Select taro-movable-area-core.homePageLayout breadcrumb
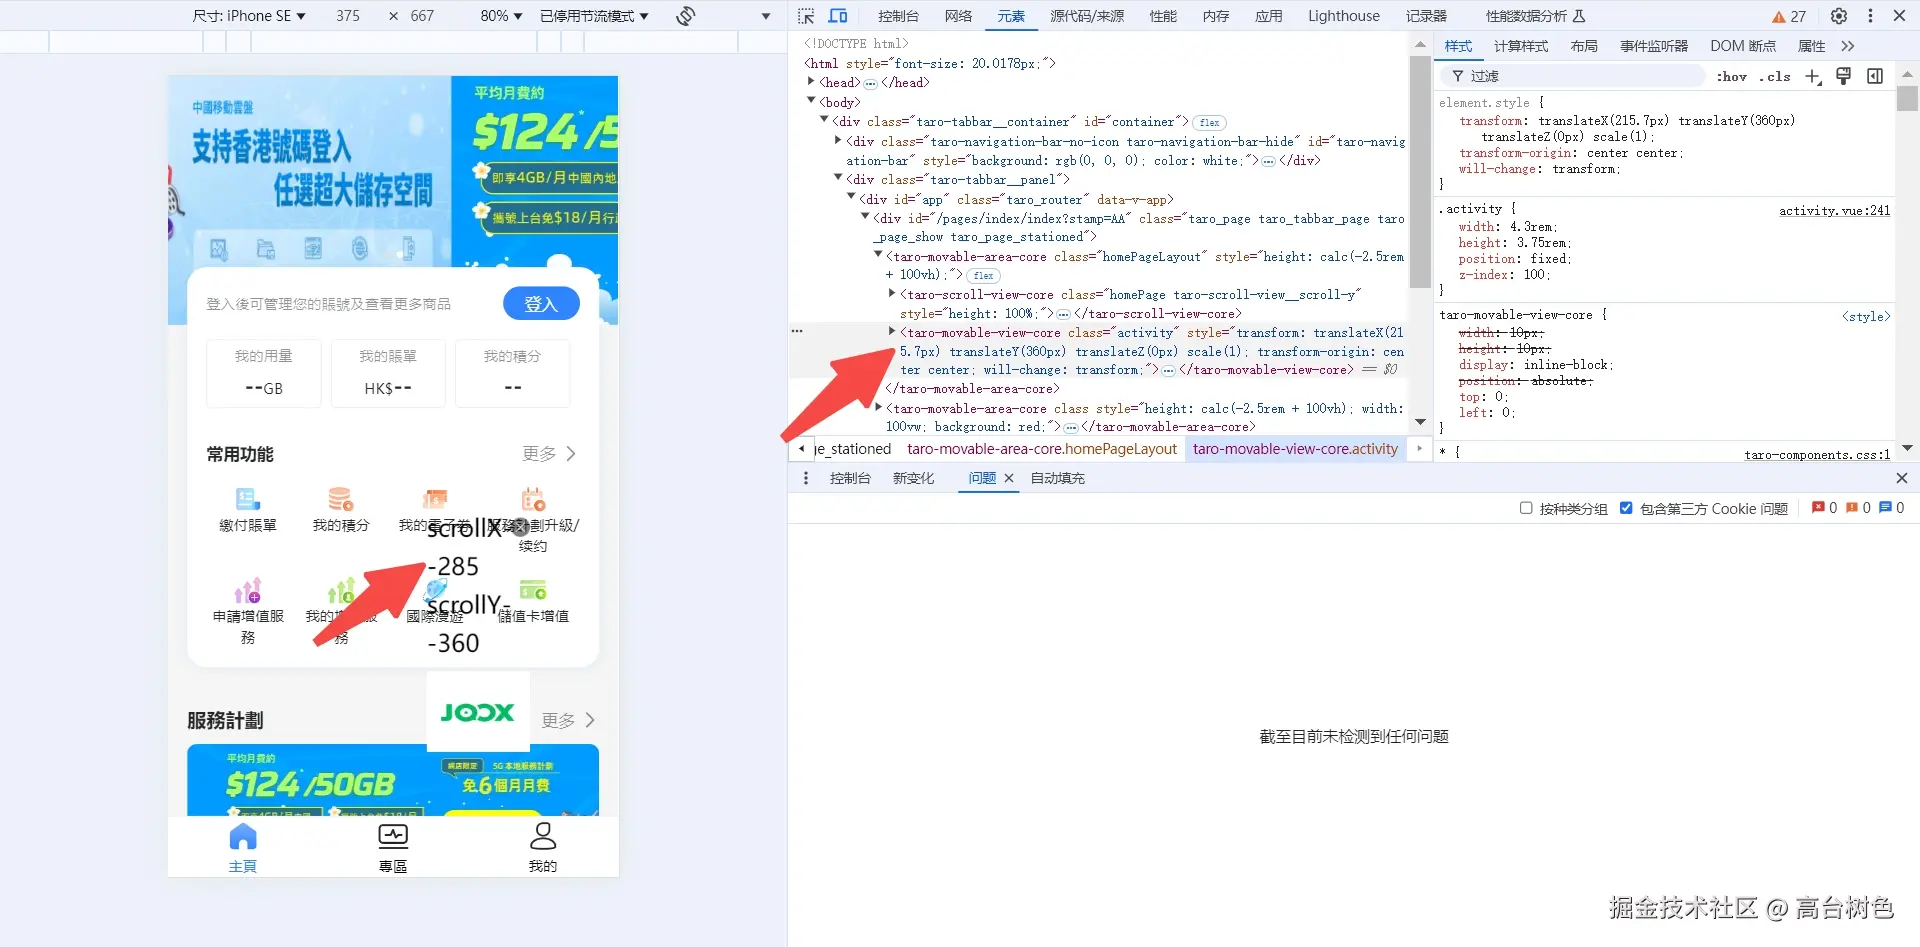 [1042, 449]
